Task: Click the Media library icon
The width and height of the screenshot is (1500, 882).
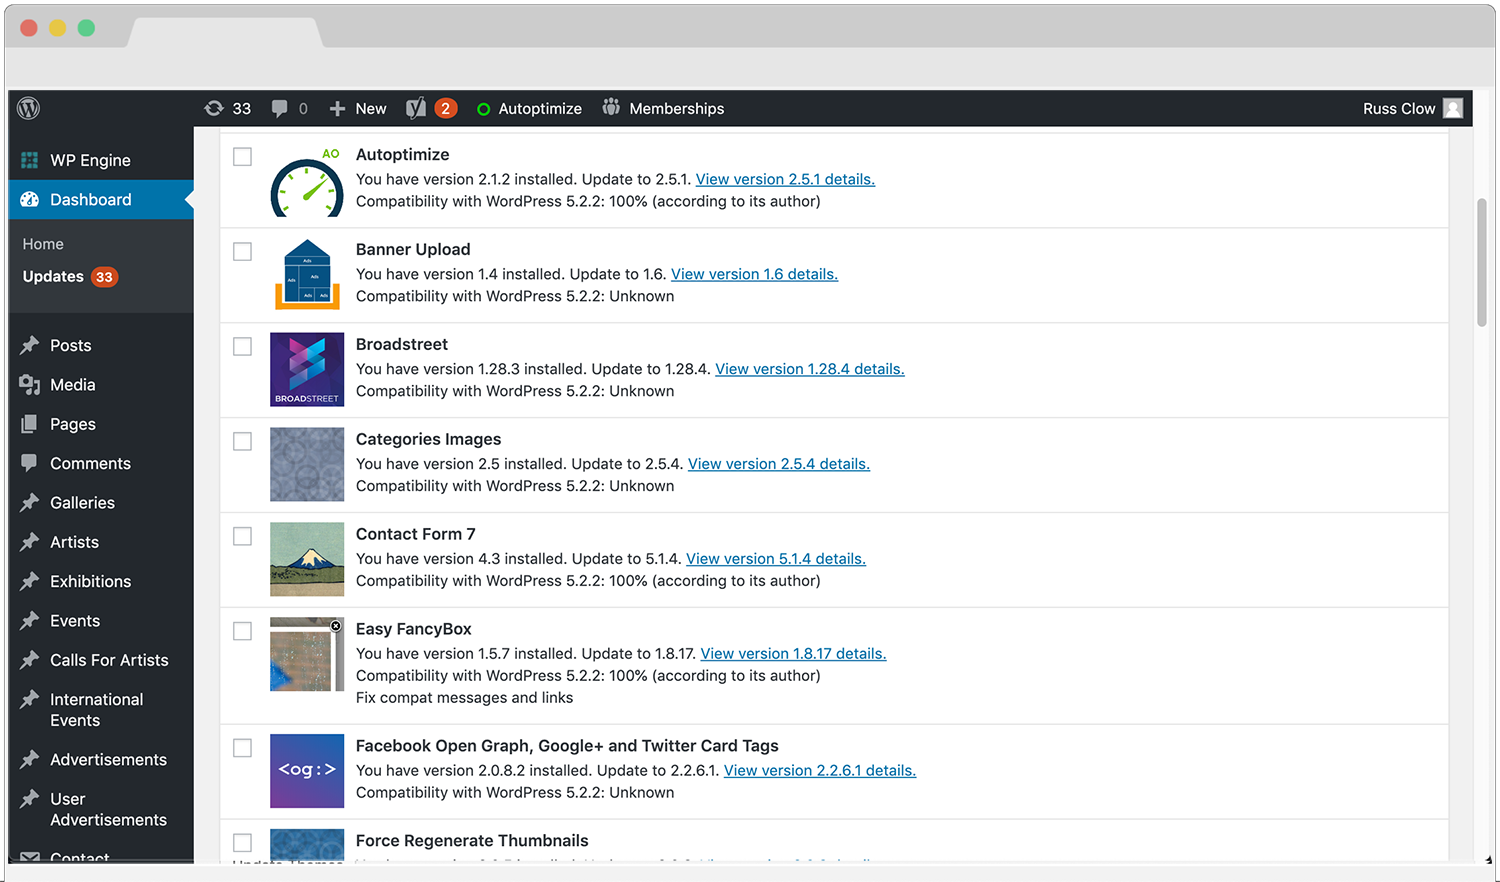Action: click(x=30, y=385)
